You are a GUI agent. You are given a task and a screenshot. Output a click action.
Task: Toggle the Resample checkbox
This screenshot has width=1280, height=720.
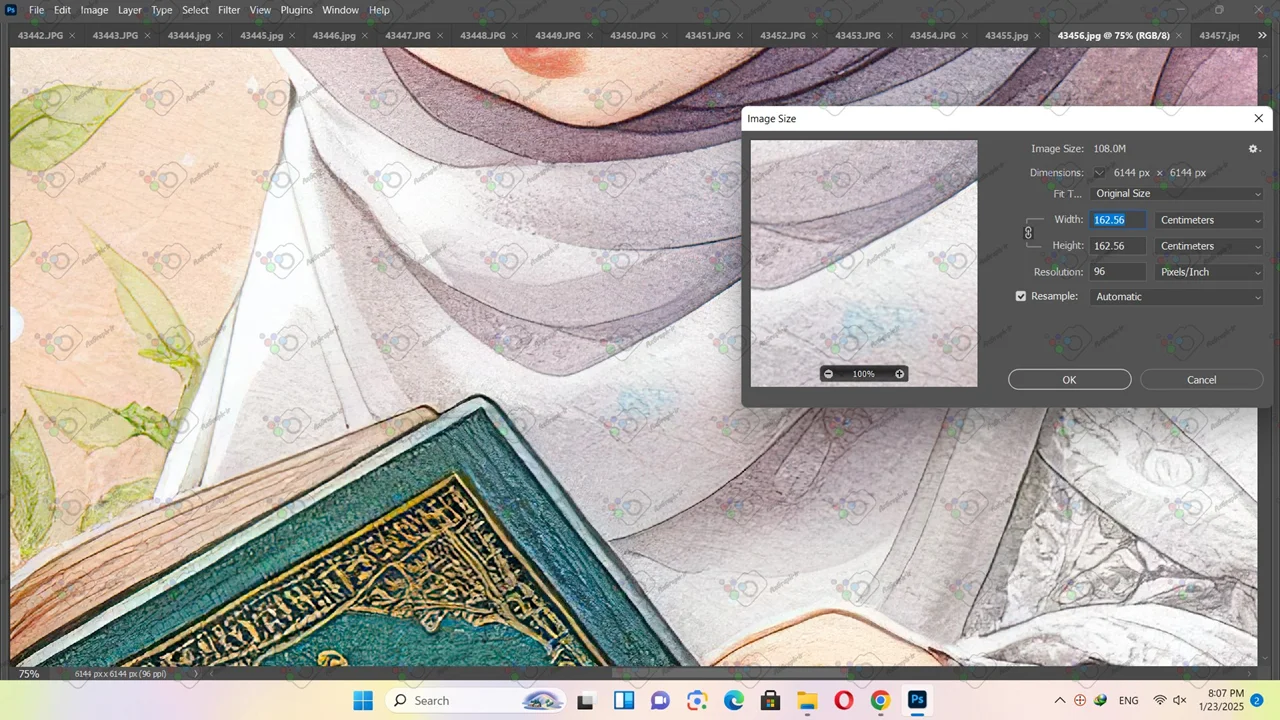point(1021,297)
